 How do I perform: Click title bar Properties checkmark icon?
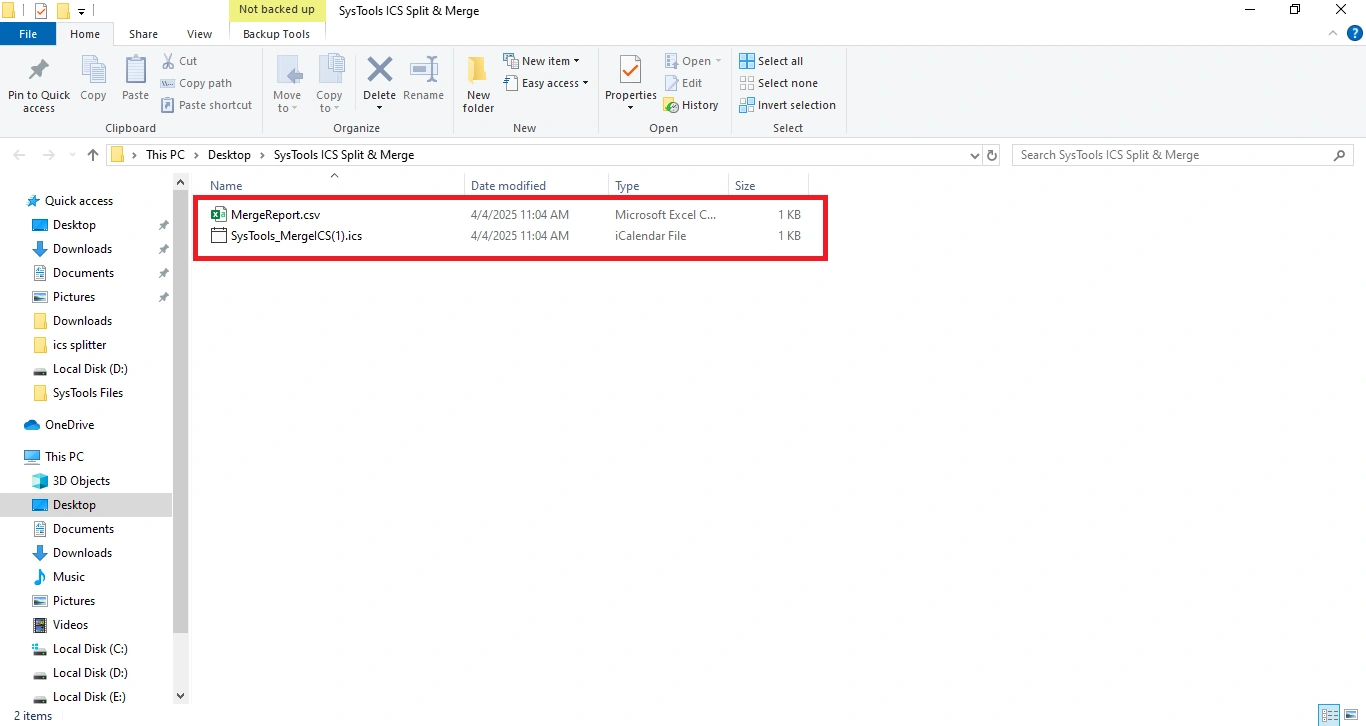point(41,11)
